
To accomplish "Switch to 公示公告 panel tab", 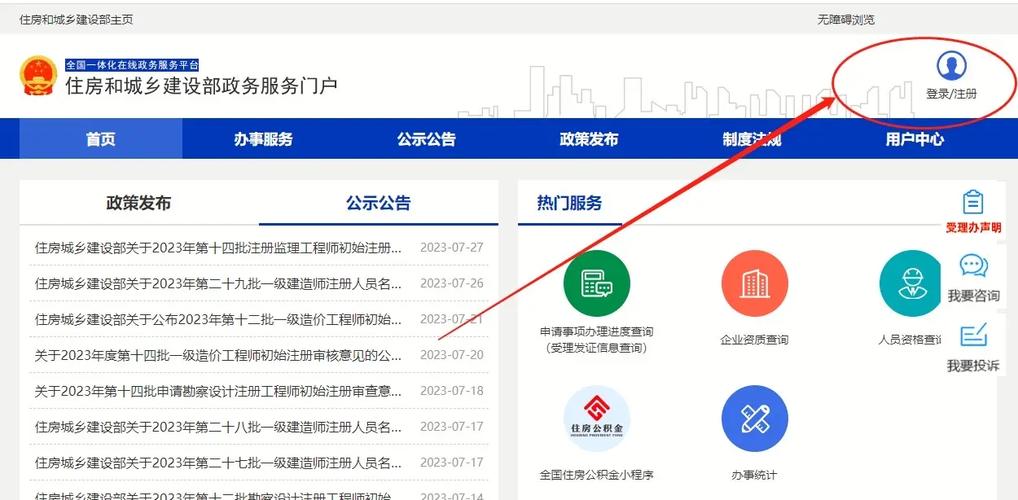I will (379, 203).
